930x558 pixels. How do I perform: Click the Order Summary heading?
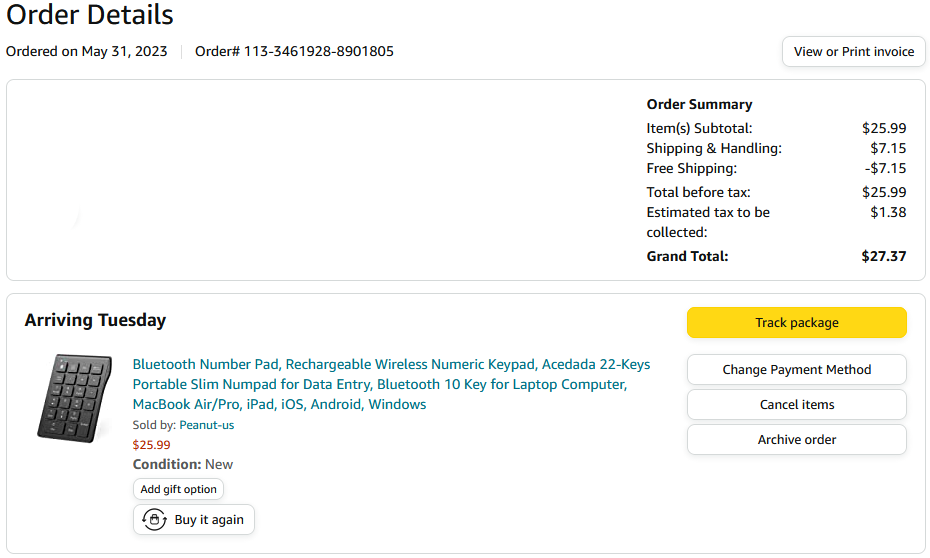pos(699,104)
